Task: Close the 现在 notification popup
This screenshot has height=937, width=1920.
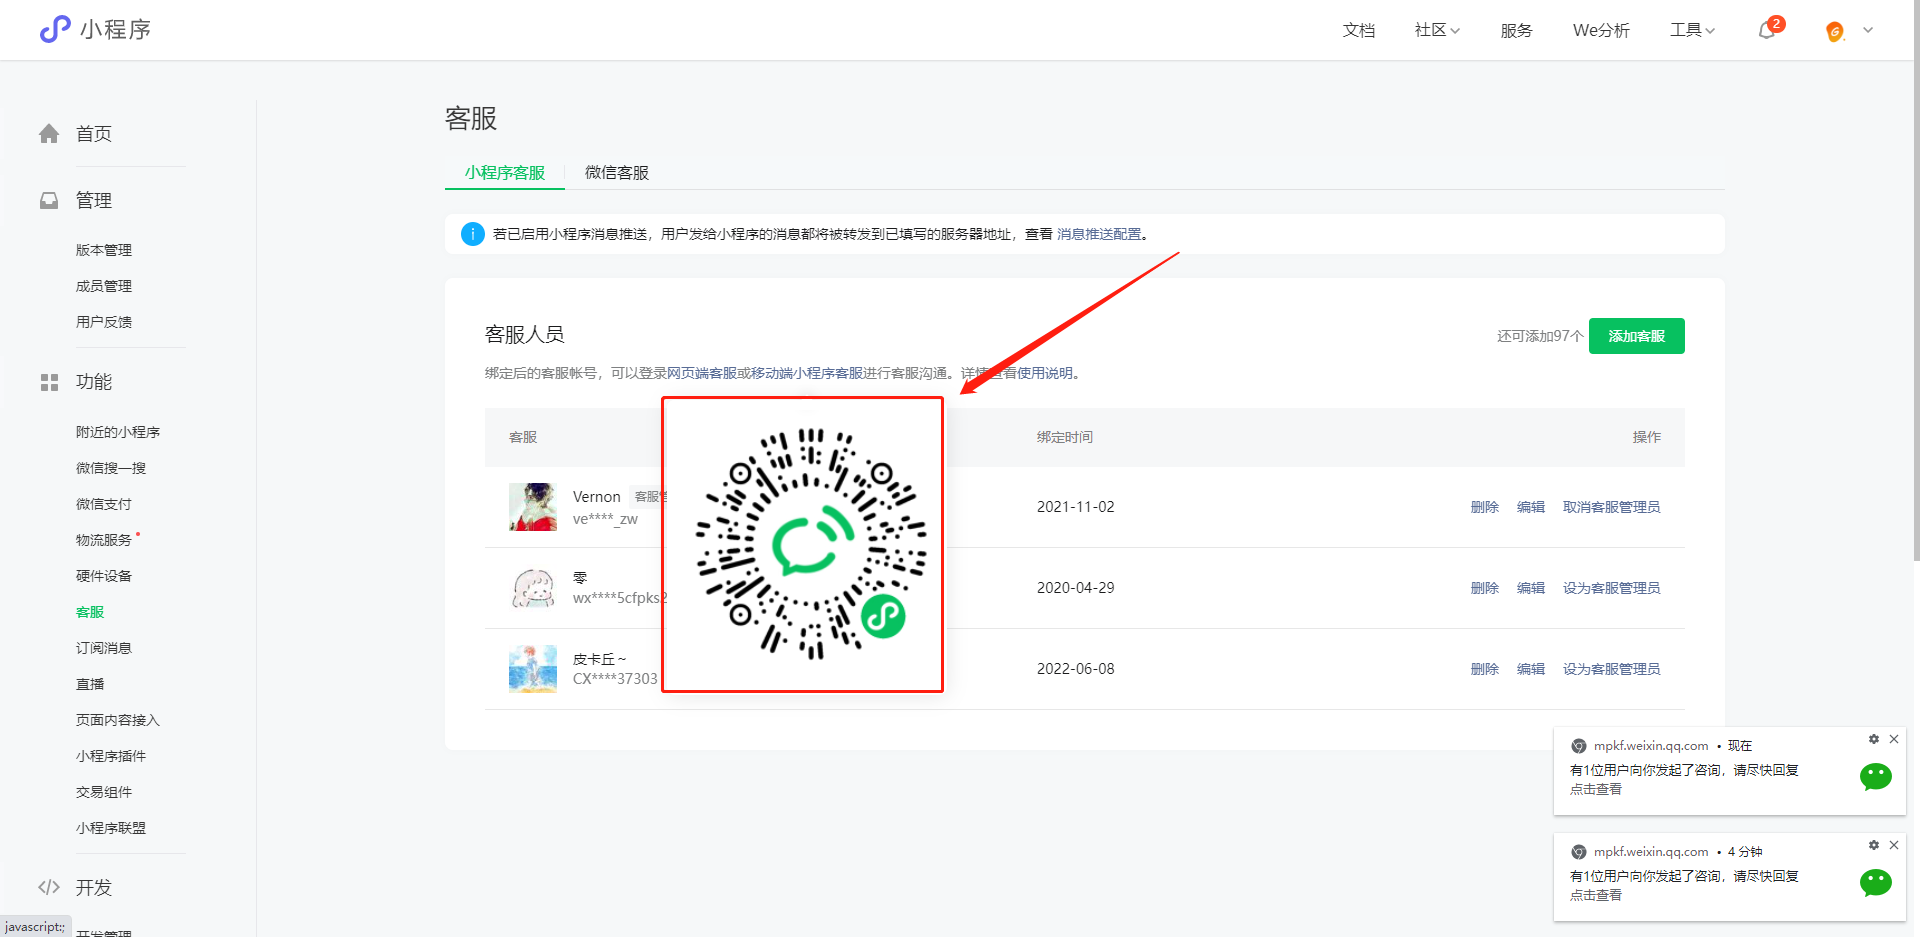Action: tap(1894, 739)
